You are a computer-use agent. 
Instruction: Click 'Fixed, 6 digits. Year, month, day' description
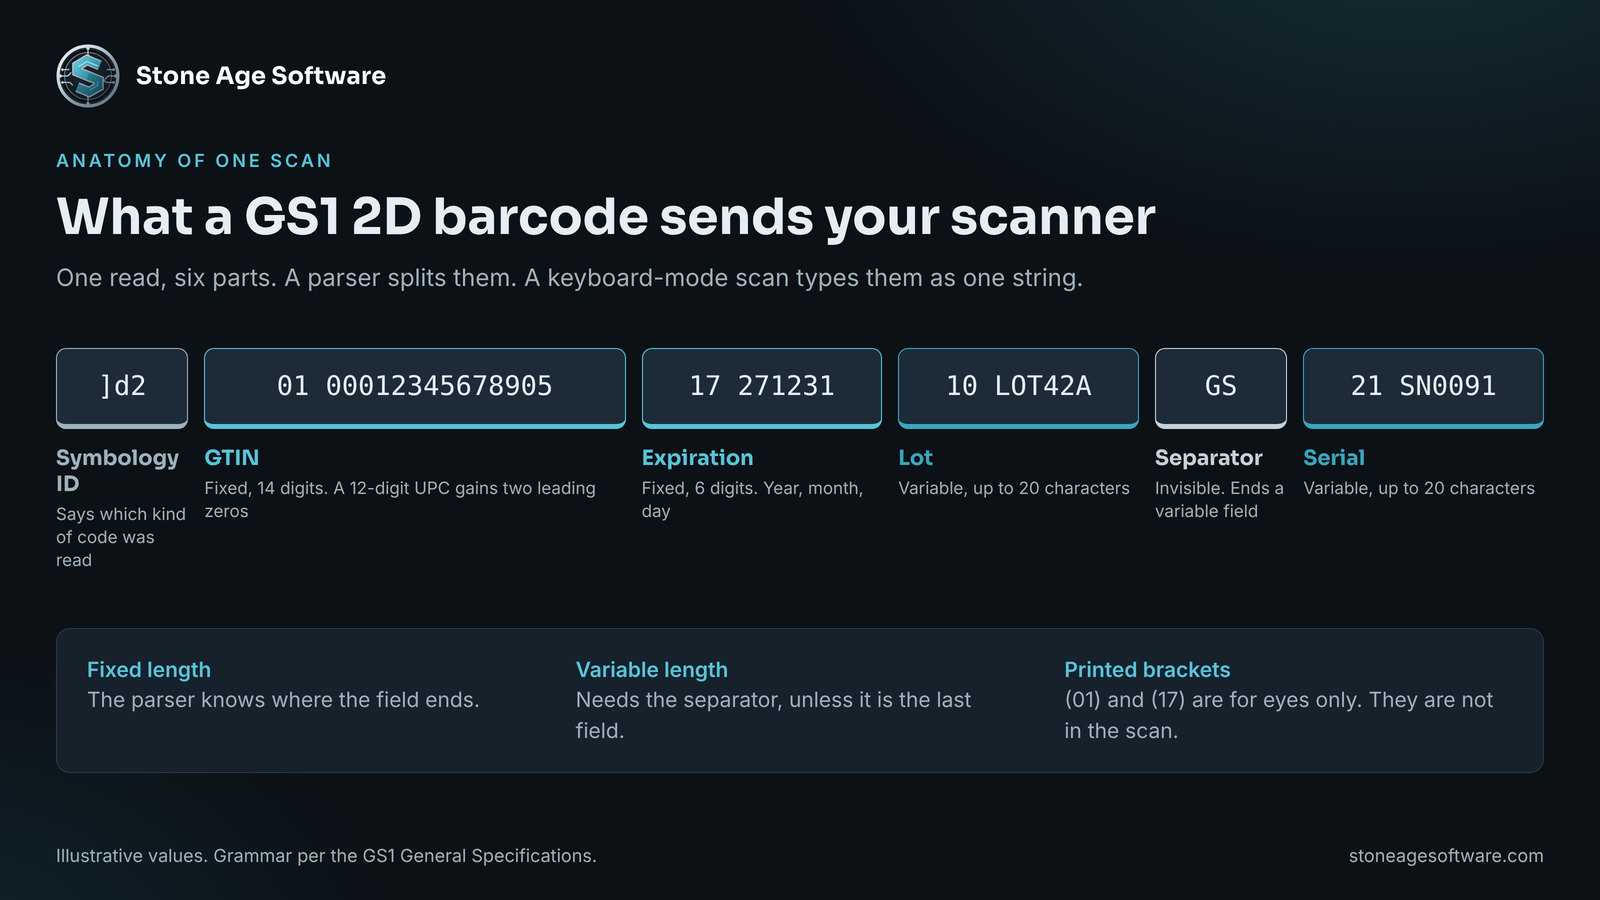point(752,500)
